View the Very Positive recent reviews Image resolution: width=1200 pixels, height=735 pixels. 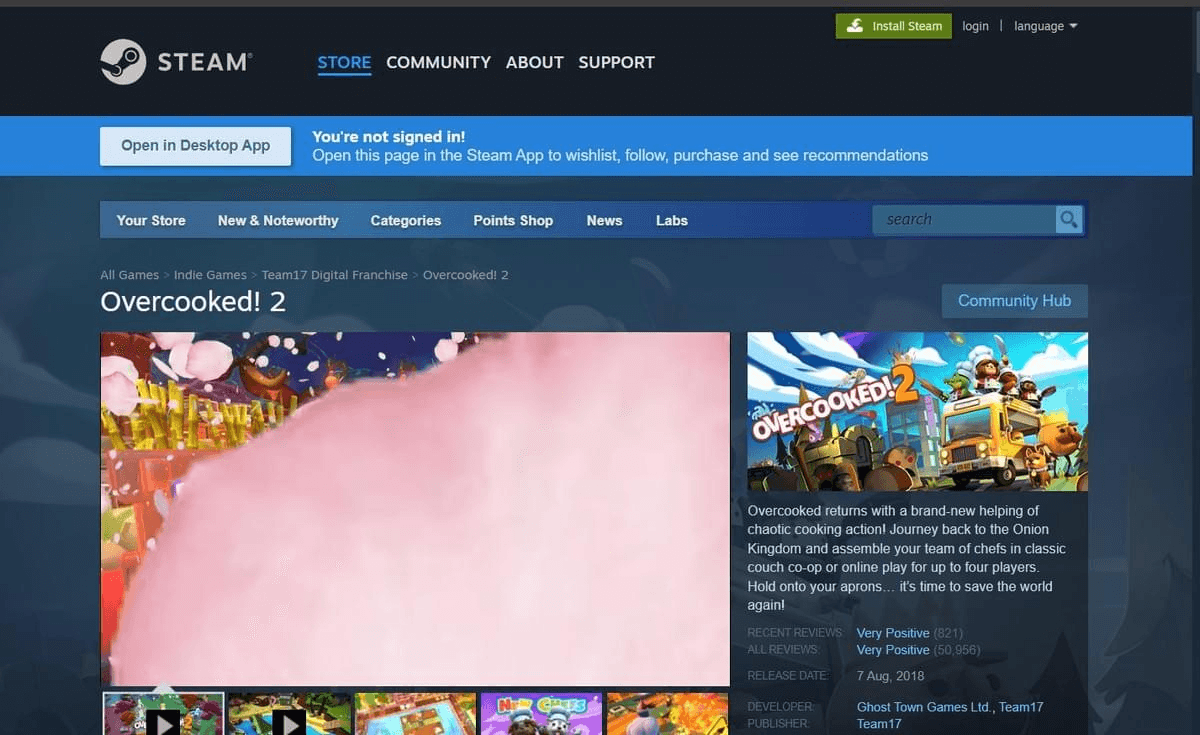click(x=893, y=632)
